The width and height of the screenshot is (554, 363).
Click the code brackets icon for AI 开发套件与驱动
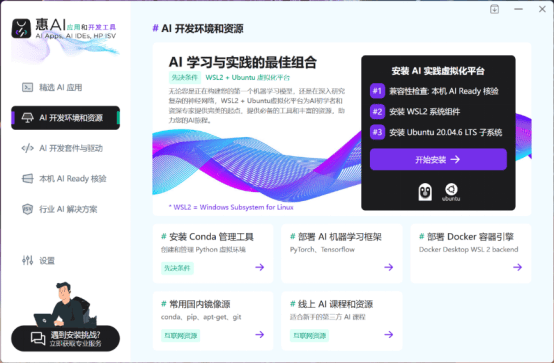tap(28, 148)
